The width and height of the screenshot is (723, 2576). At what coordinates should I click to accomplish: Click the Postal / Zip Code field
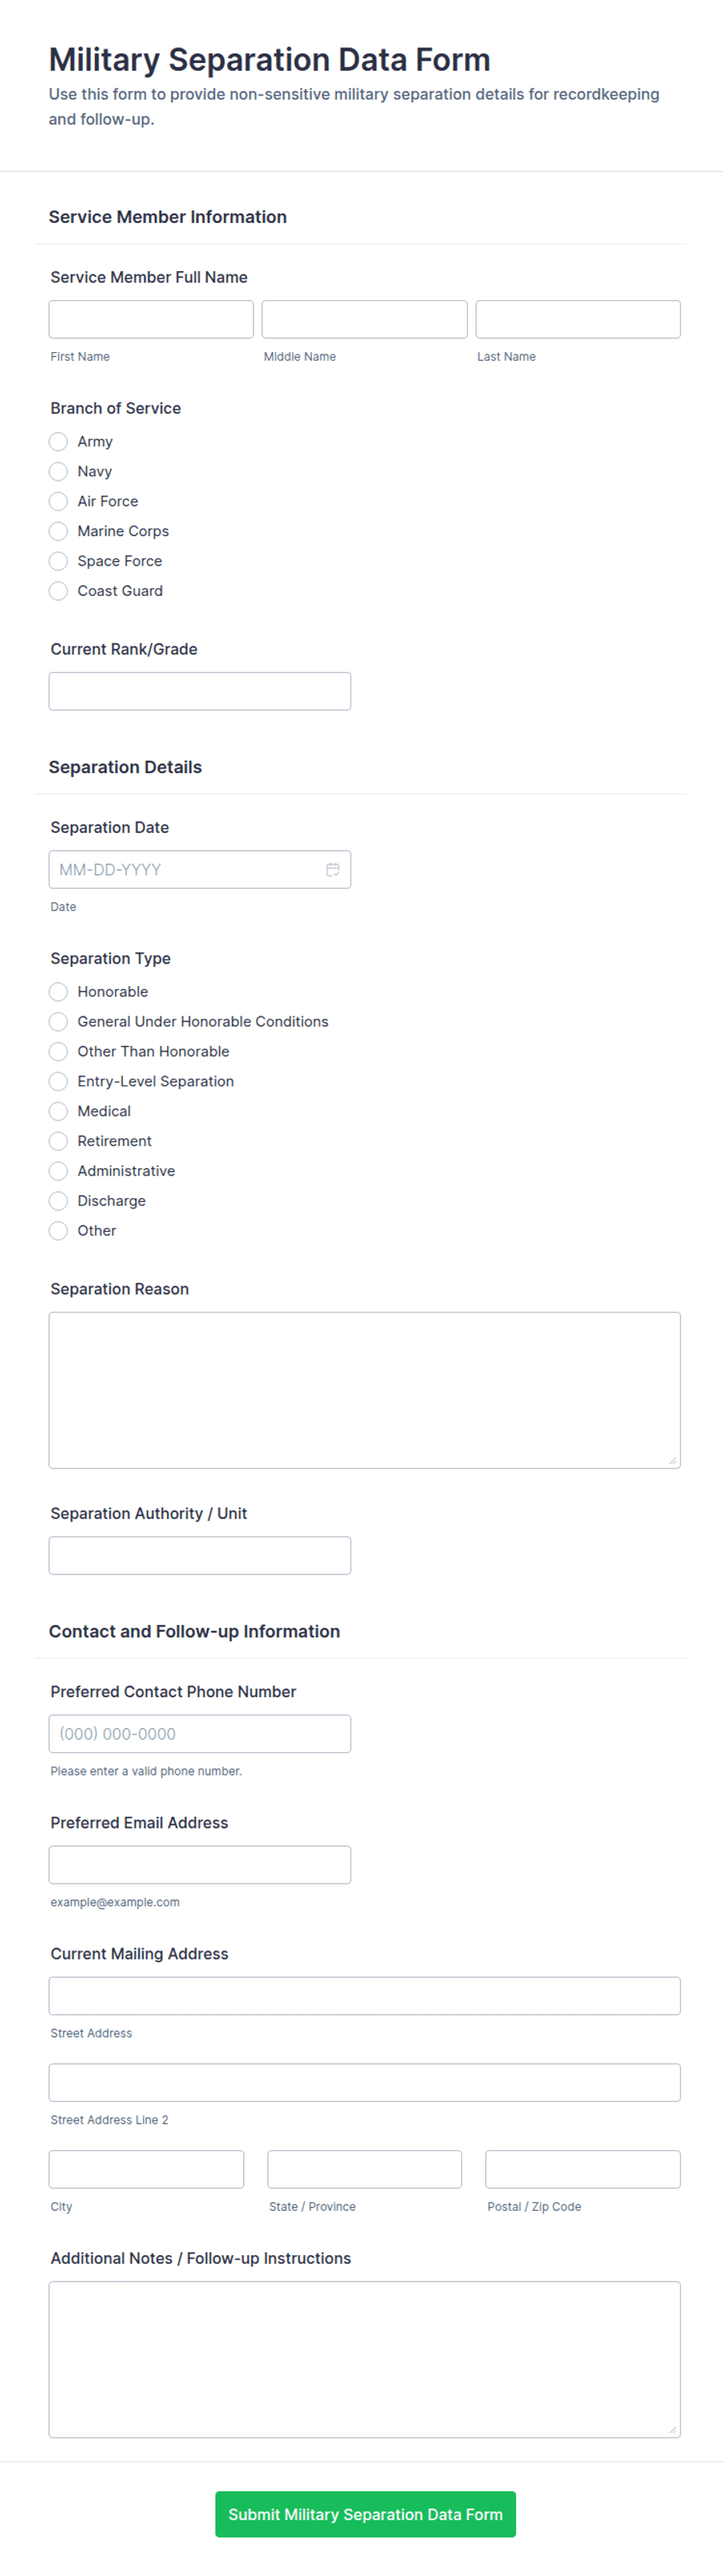tap(583, 2169)
